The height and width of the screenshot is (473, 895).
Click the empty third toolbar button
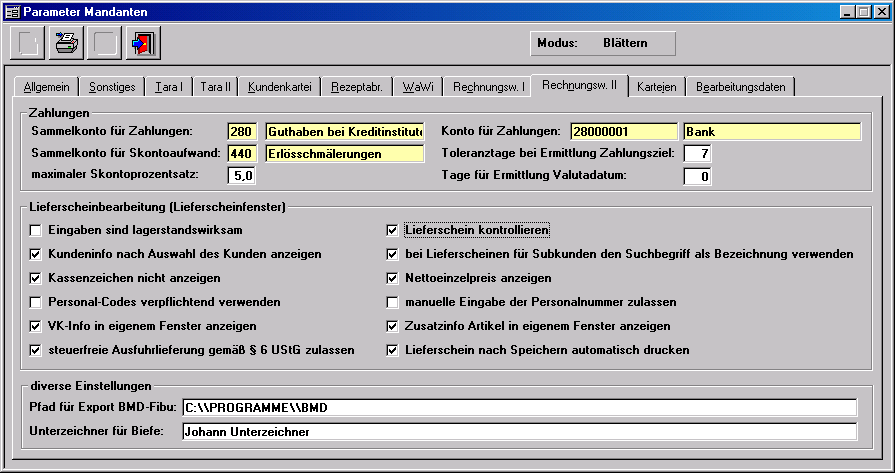click(x=105, y=44)
